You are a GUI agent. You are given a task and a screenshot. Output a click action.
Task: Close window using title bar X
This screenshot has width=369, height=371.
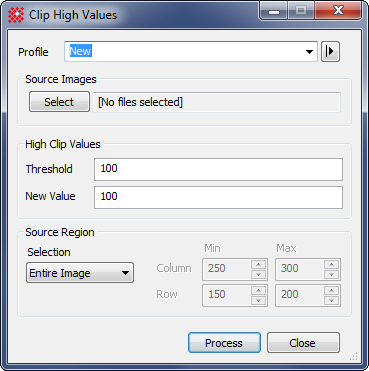(x=338, y=11)
